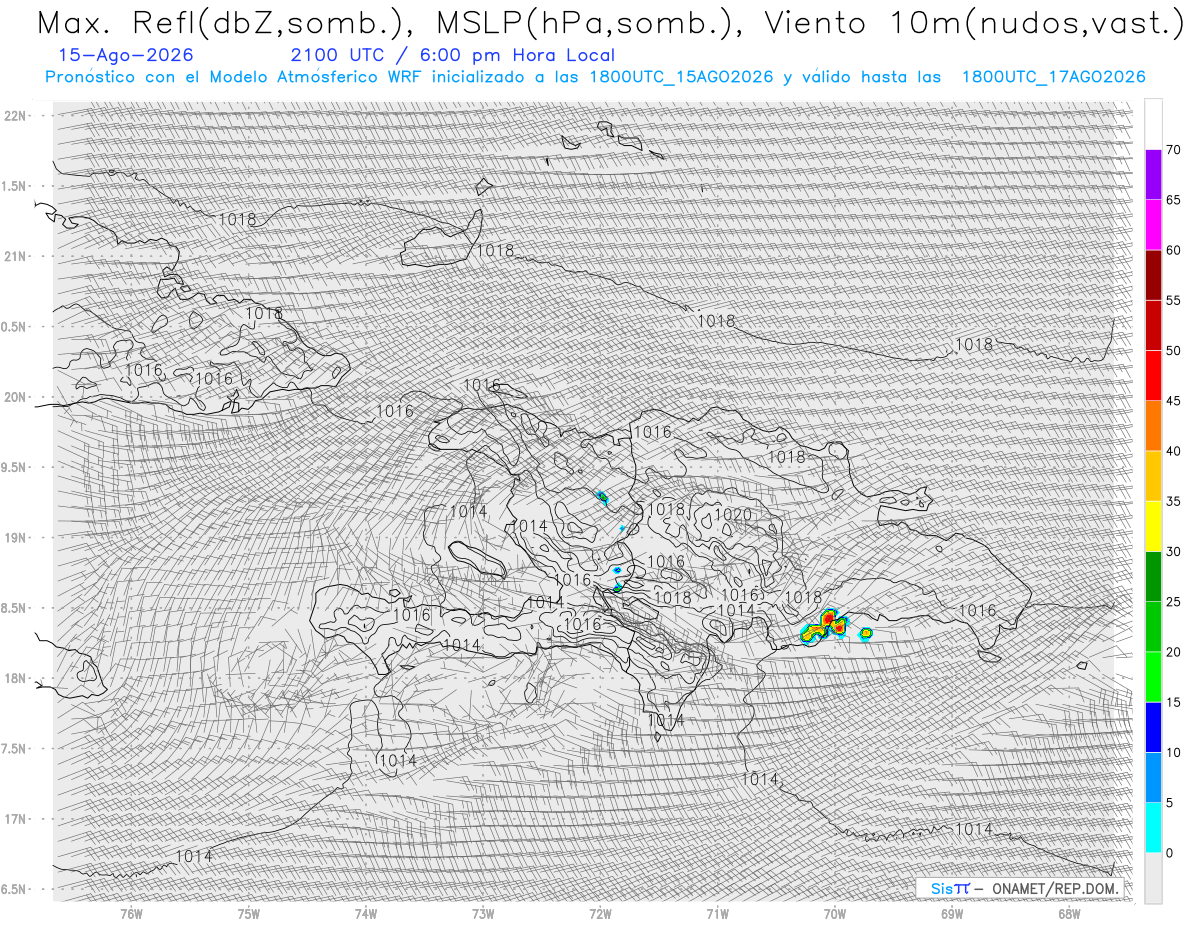Select the cyan 0–5 dBZ legend swatch
Image resolution: width=1200 pixels, height=927 pixels.
tap(1153, 827)
